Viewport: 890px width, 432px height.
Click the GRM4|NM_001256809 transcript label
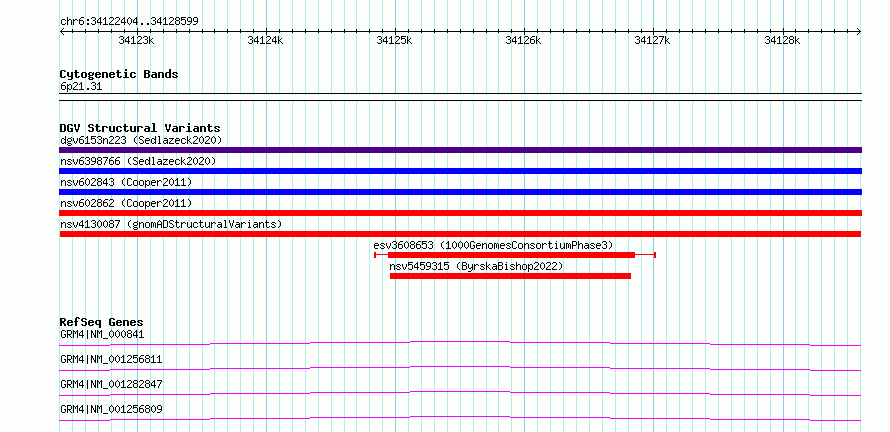click(111, 409)
